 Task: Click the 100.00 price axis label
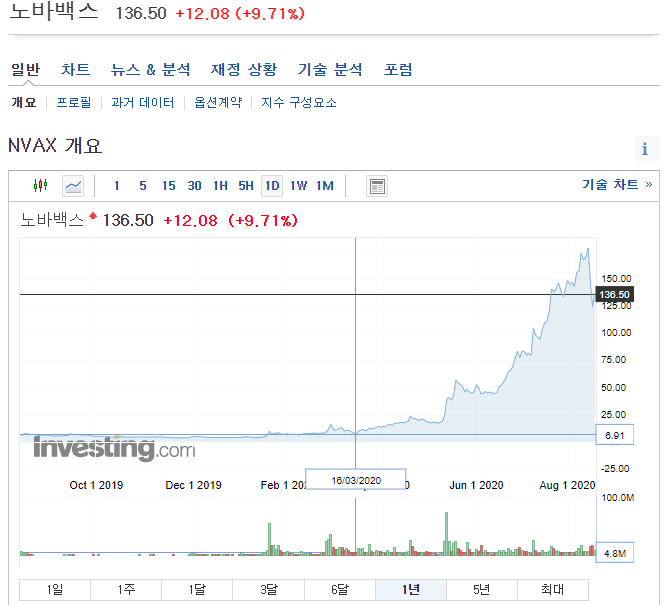point(616,332)
